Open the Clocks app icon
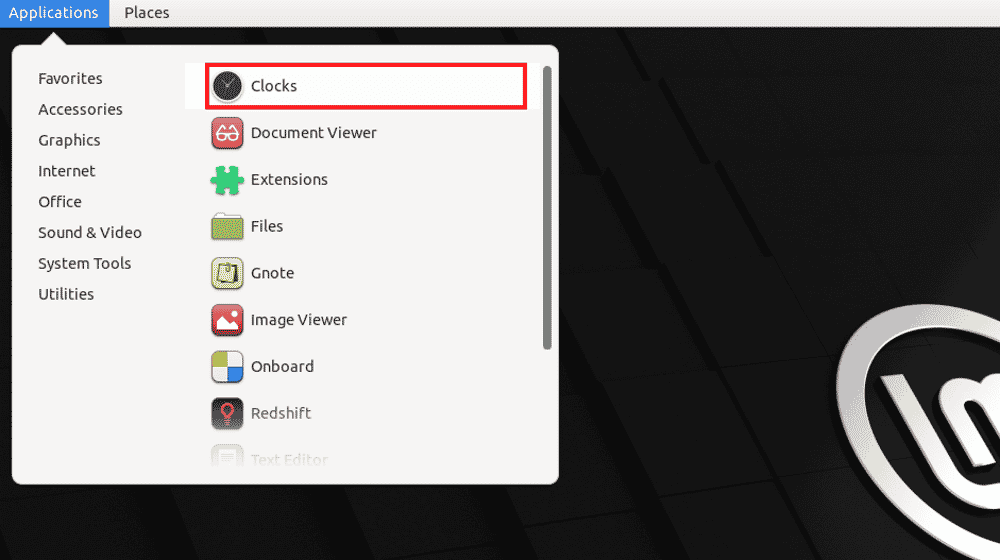1000x560 pixels. (227, 86)
